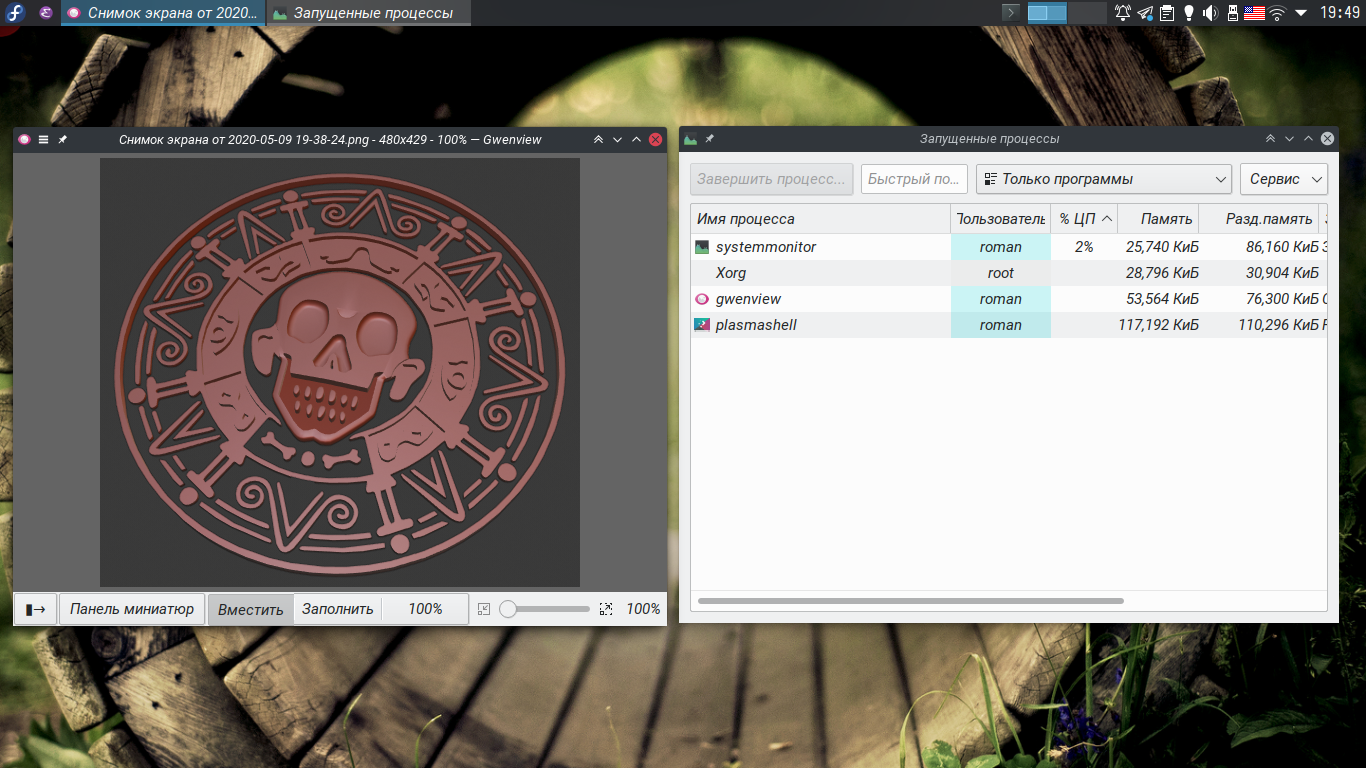
Task: Click the system monitor icon in process window title
Action: (x=691, y=139)
